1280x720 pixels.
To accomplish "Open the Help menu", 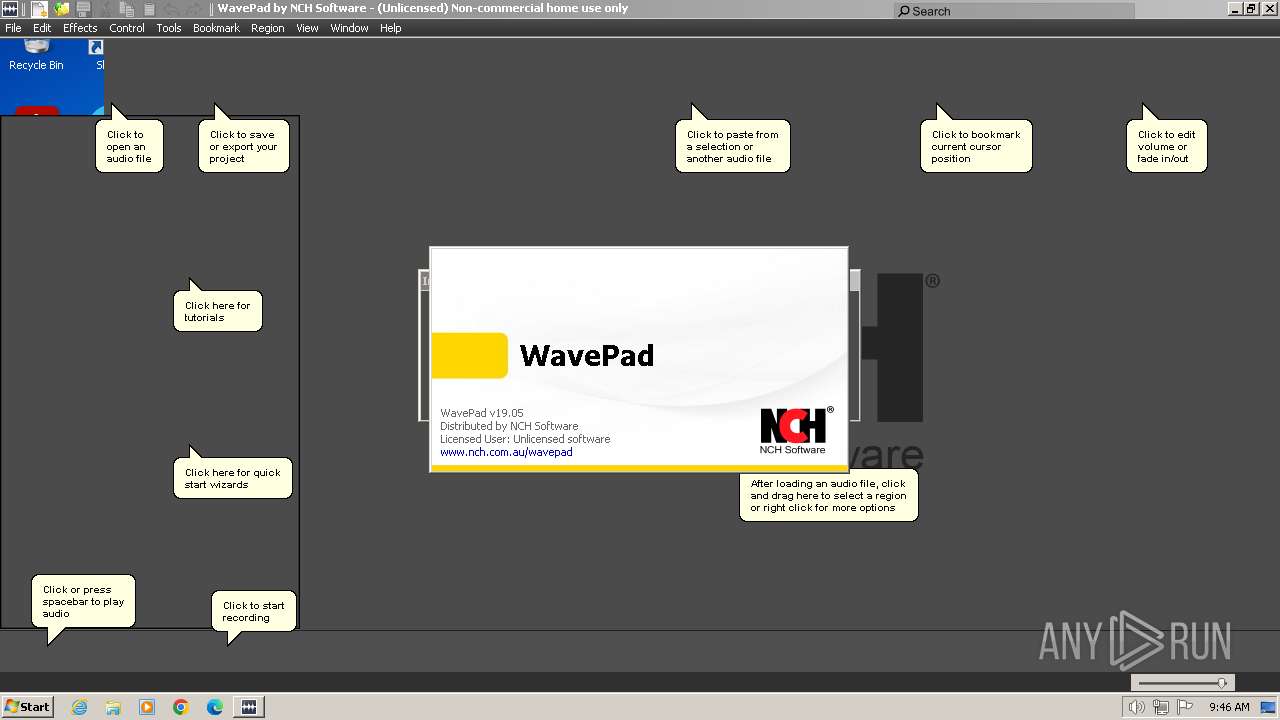I will click(391, 28).
